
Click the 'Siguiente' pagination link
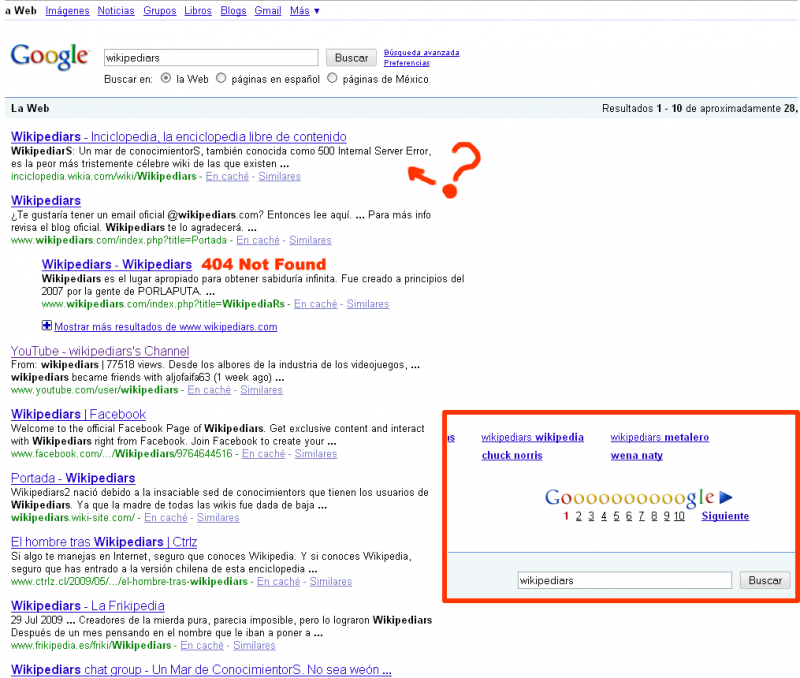(x=725, y=516)
